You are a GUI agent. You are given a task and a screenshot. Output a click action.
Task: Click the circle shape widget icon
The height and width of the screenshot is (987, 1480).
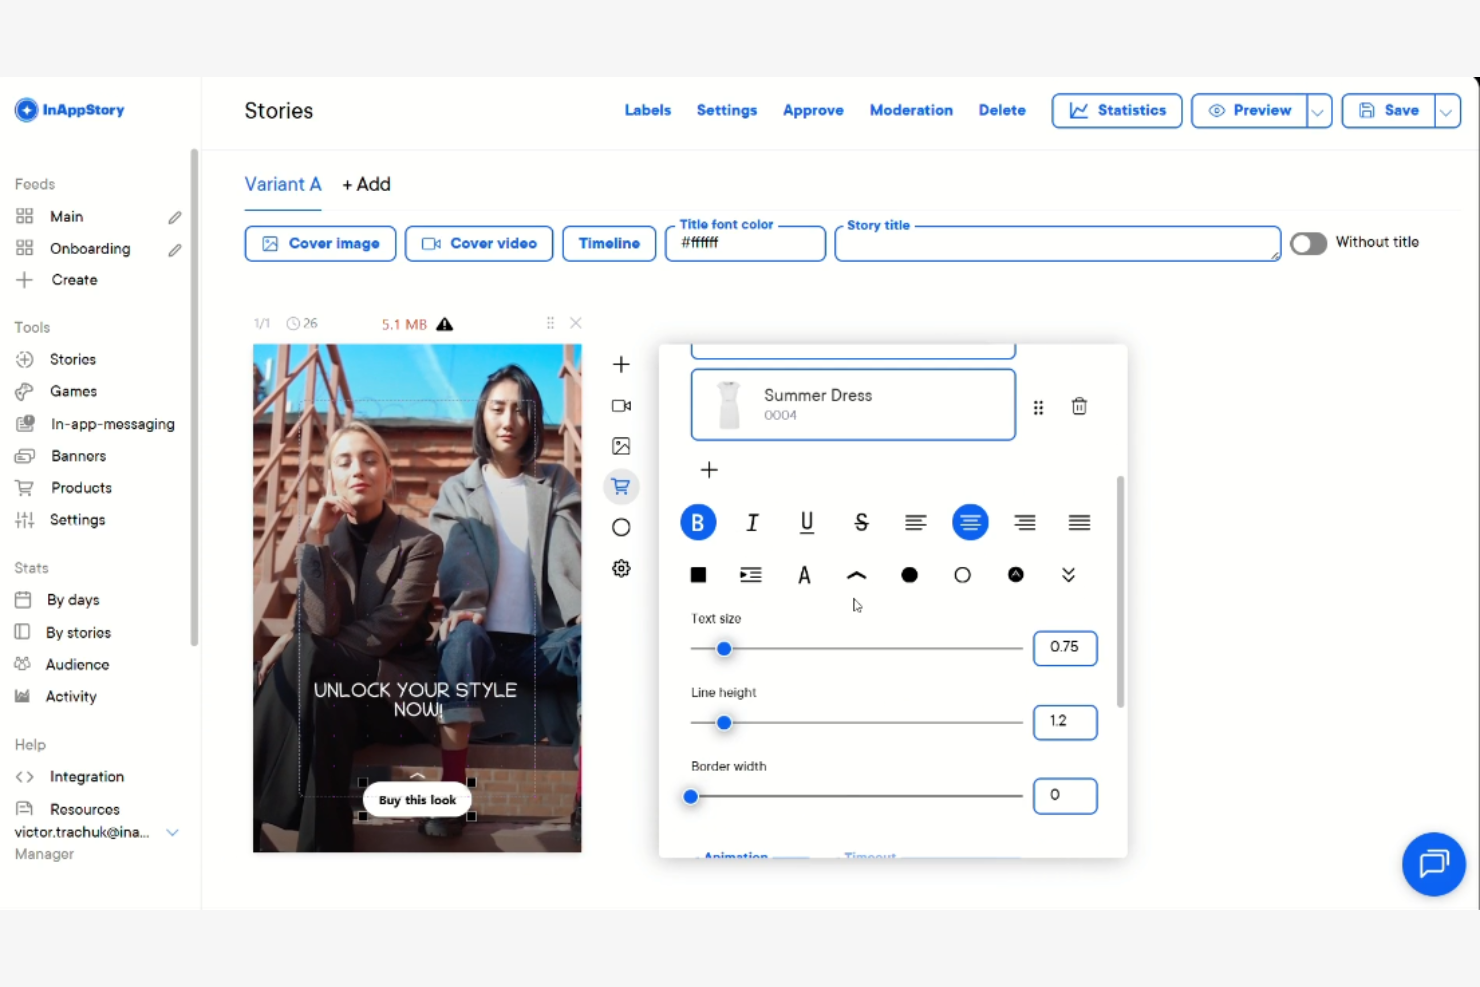621,526
